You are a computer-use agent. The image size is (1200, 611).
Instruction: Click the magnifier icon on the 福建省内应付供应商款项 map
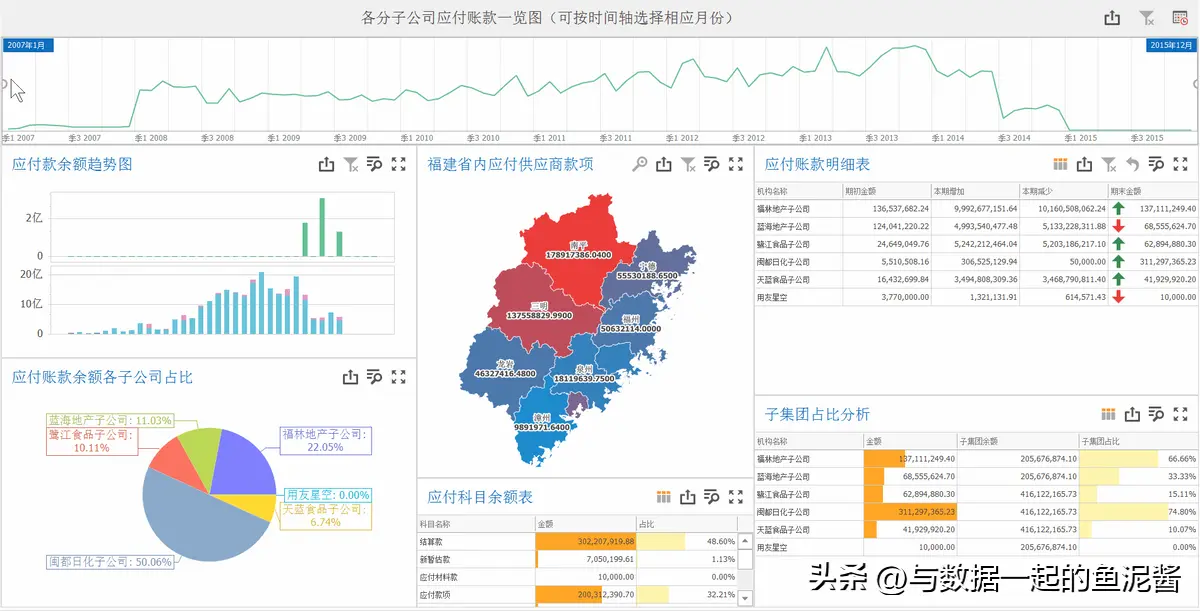tap(640, 164)
